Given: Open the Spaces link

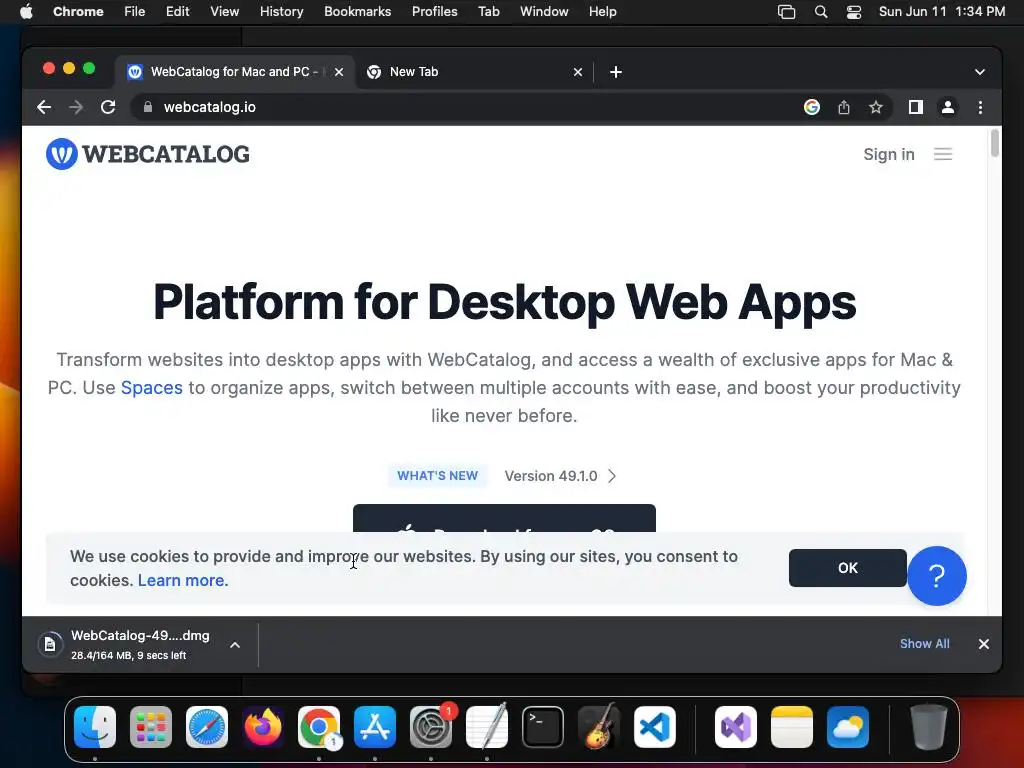Looking at the screenshot, I should pyautogui.click(x=152, y=388).
